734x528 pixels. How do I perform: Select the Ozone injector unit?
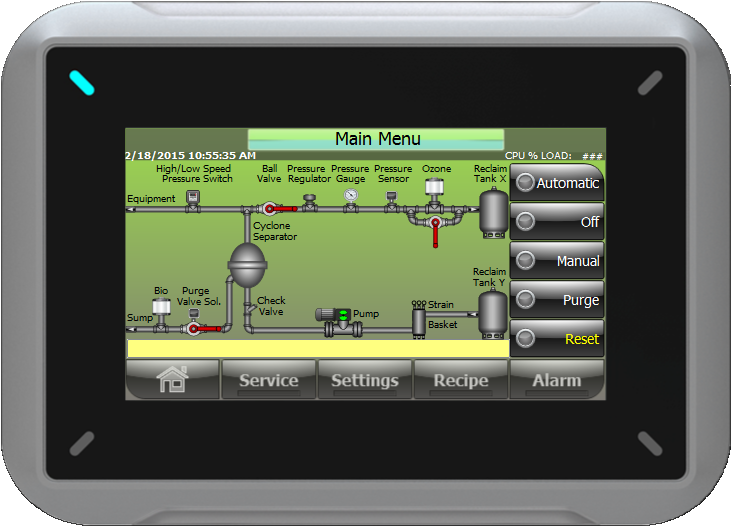point(434,188)
